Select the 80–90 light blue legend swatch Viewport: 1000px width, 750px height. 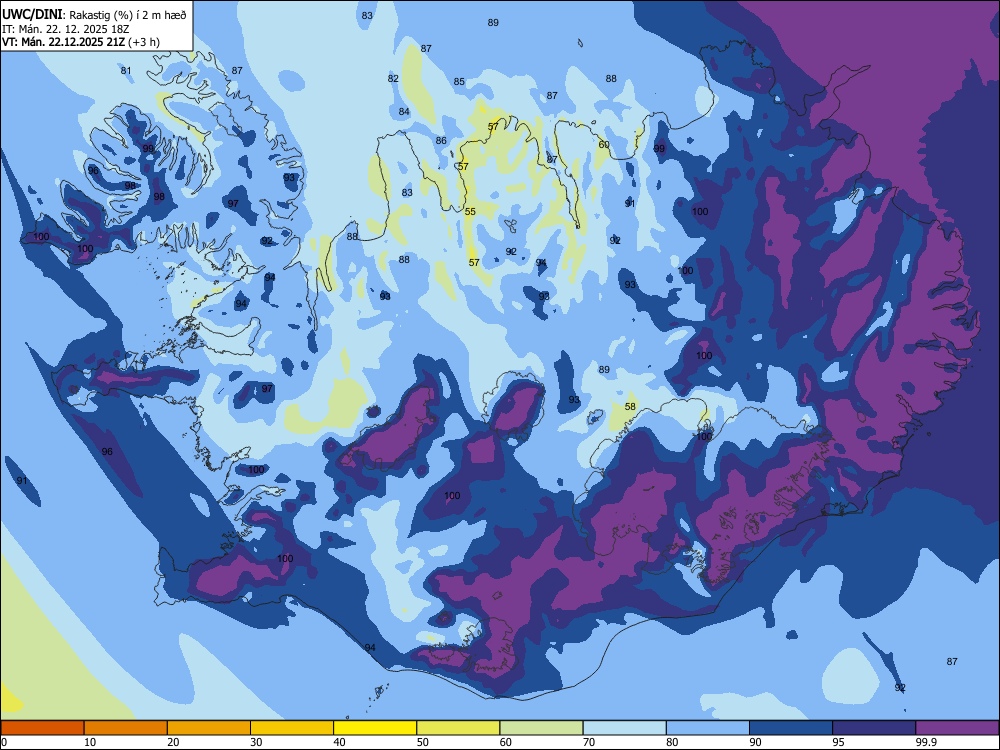(x=708, y=728)
